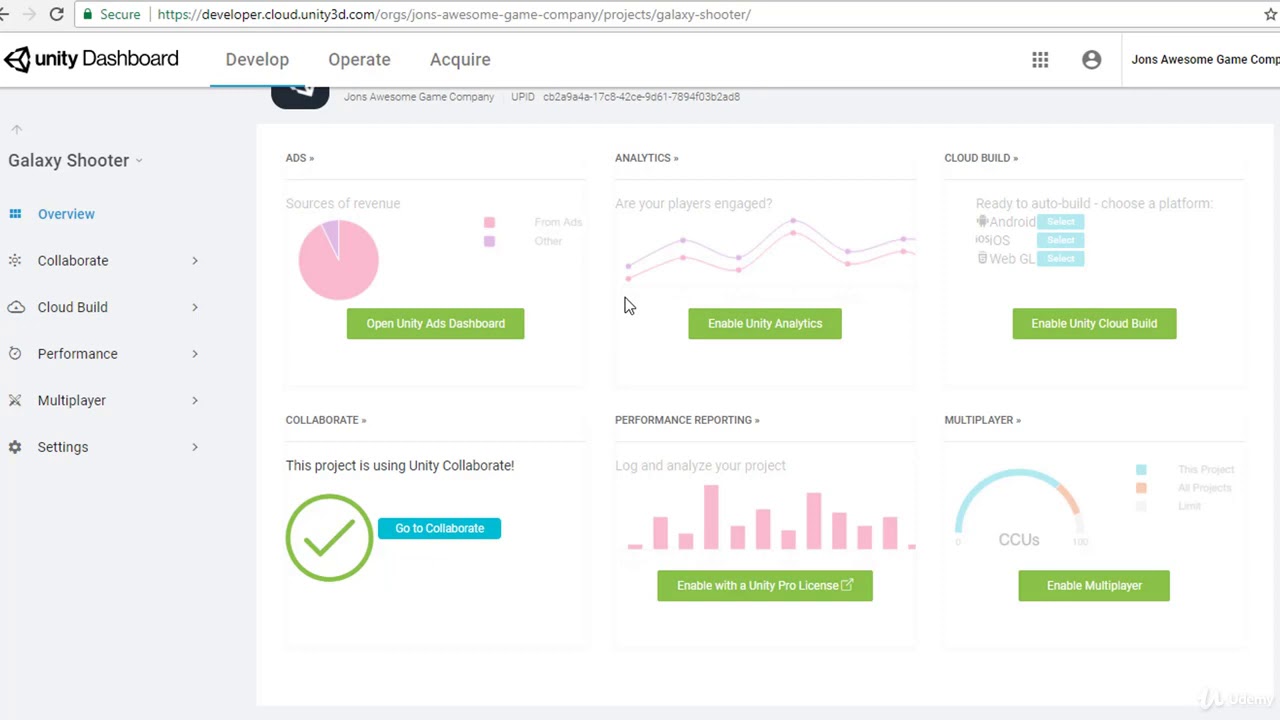This screenshot has width=1280, height=720.
Task: Open Cloud Build in the sidebar
Action: (x=72, y=307)
